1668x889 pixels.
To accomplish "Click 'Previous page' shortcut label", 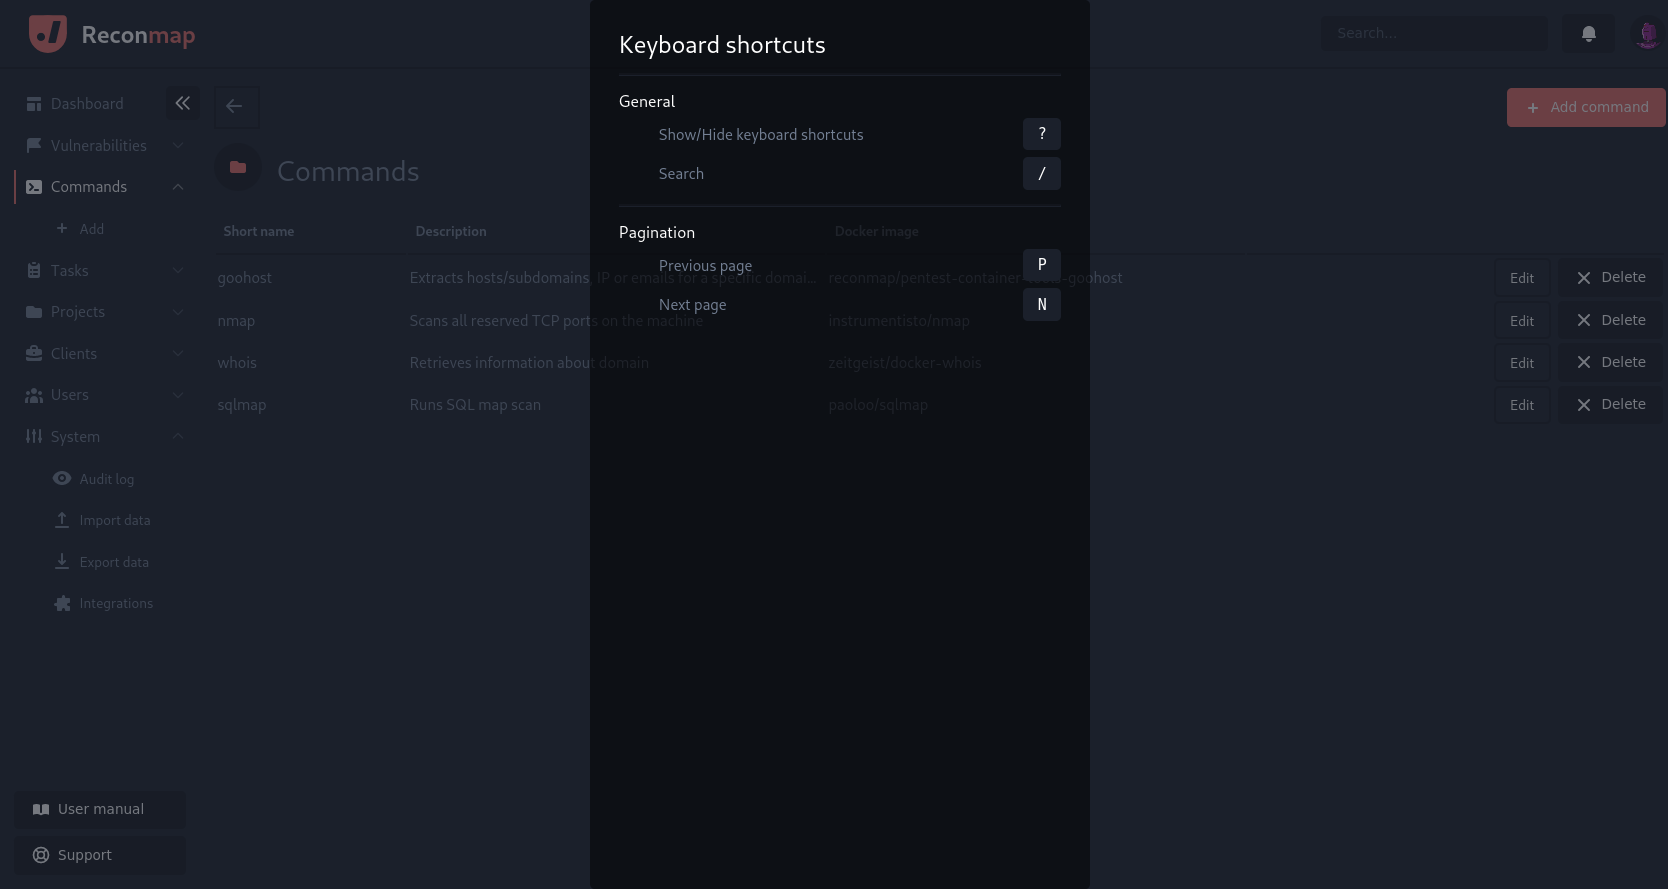I will click(705, 266).
